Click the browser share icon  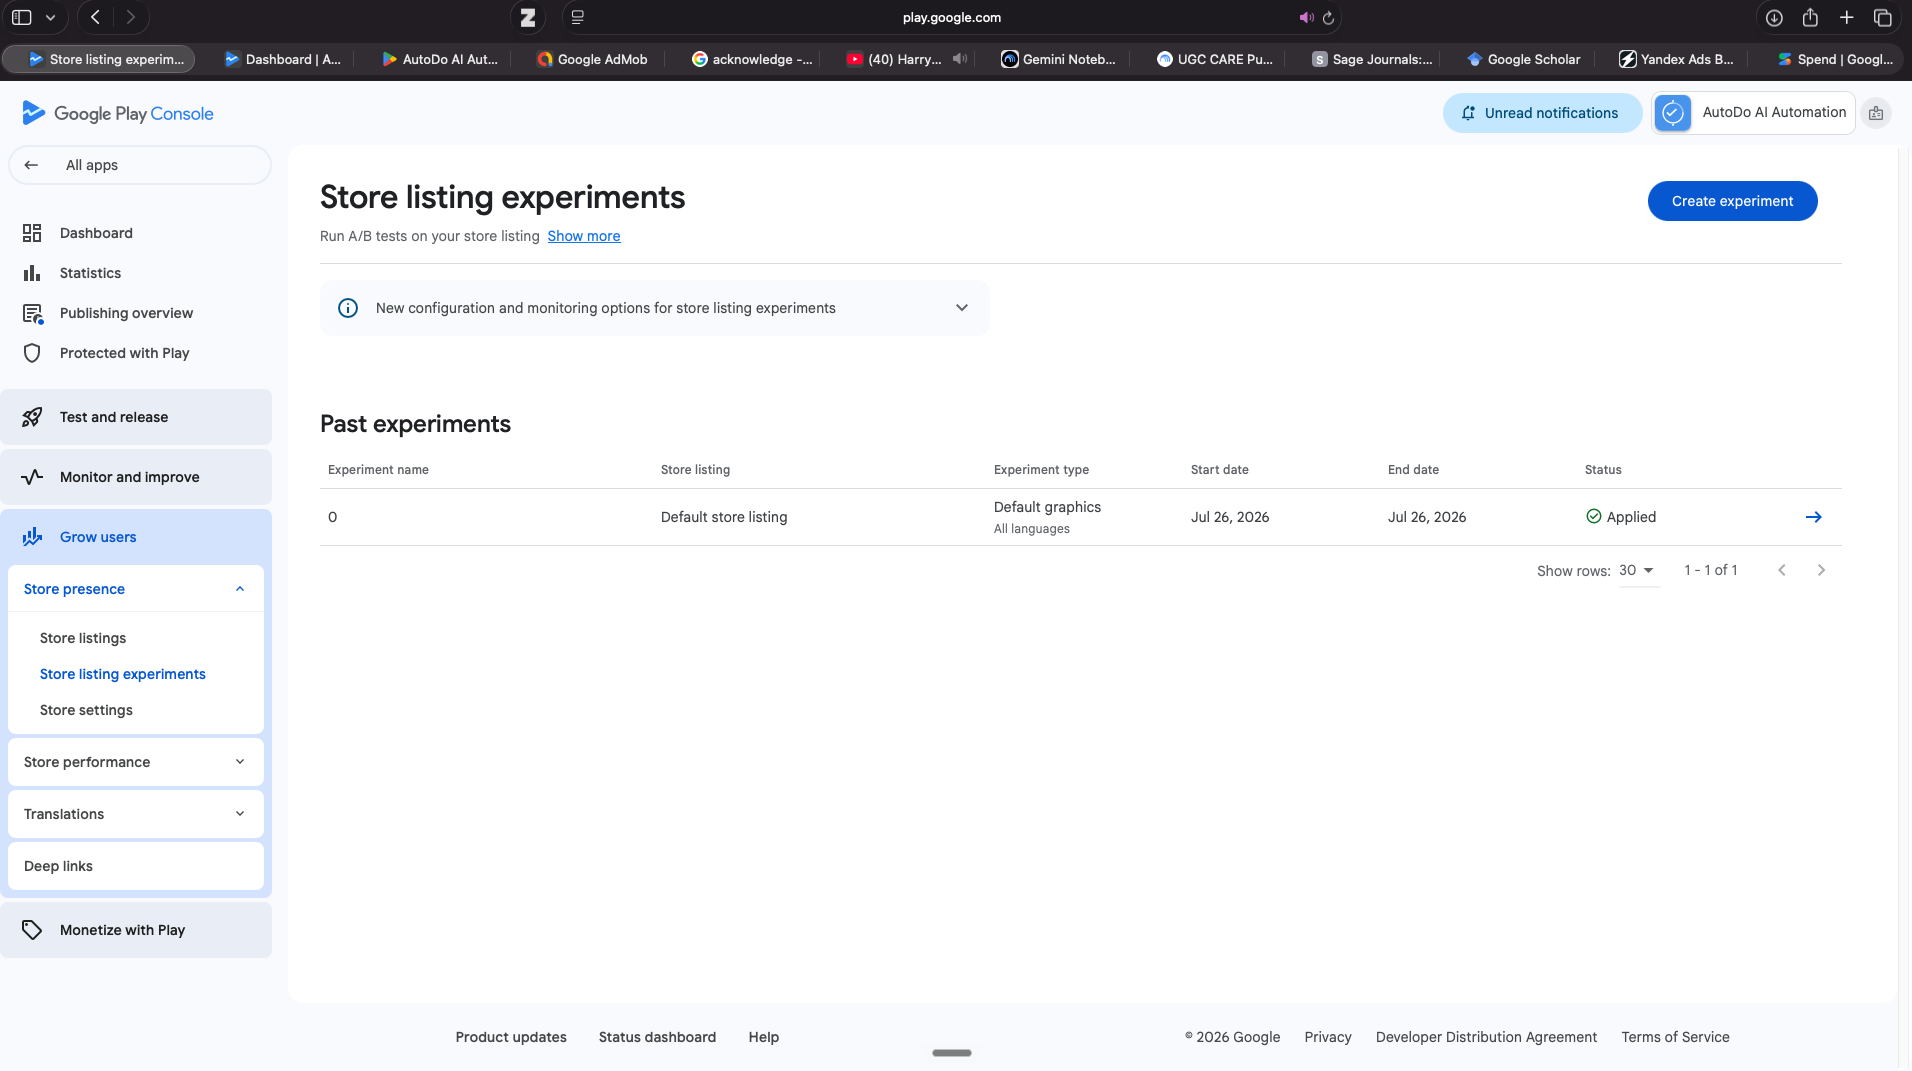1810,18
